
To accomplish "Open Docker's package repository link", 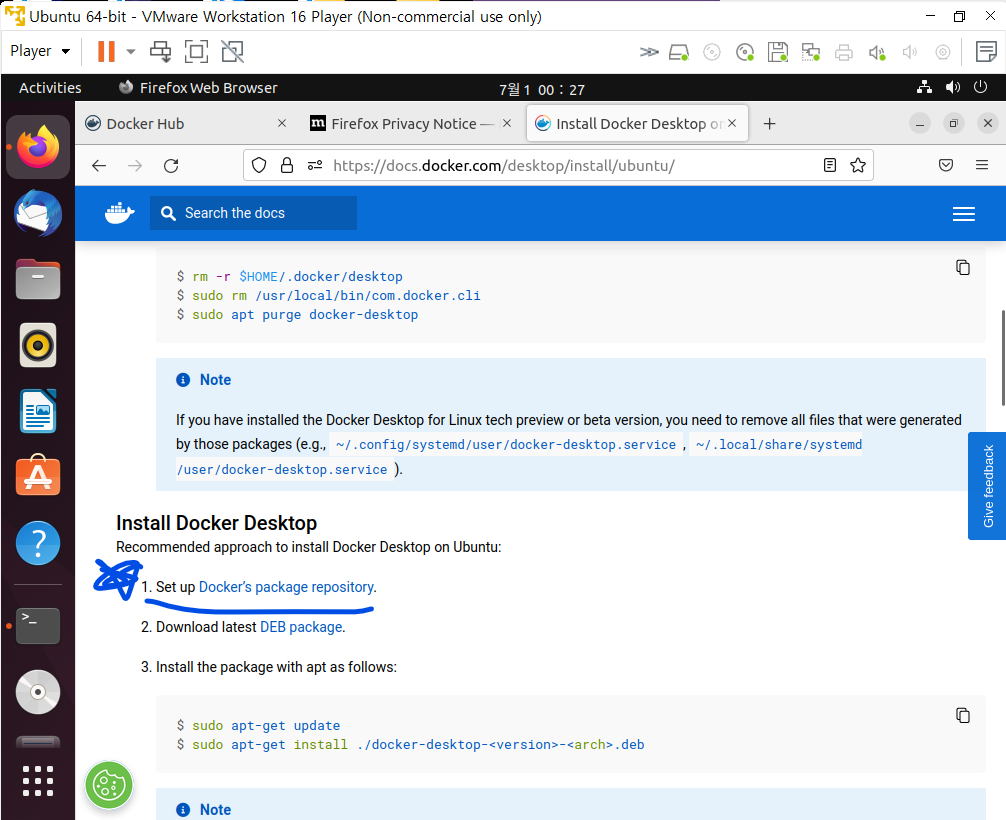I will (x=286, y=587).
